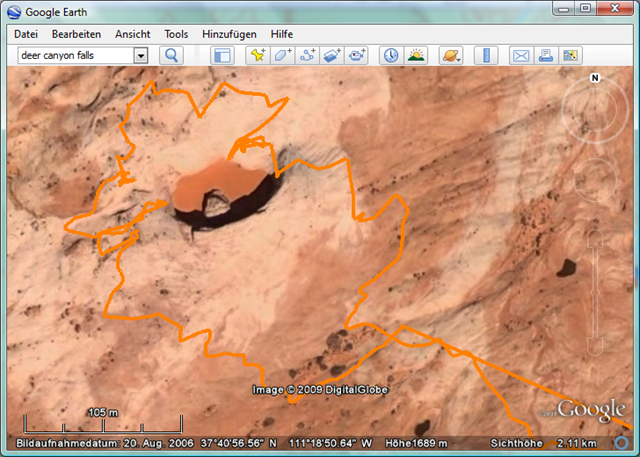The height and width of the screenshot is (457, 640).
Task: Click the email envelope icon
Action: tap(521, 56)
